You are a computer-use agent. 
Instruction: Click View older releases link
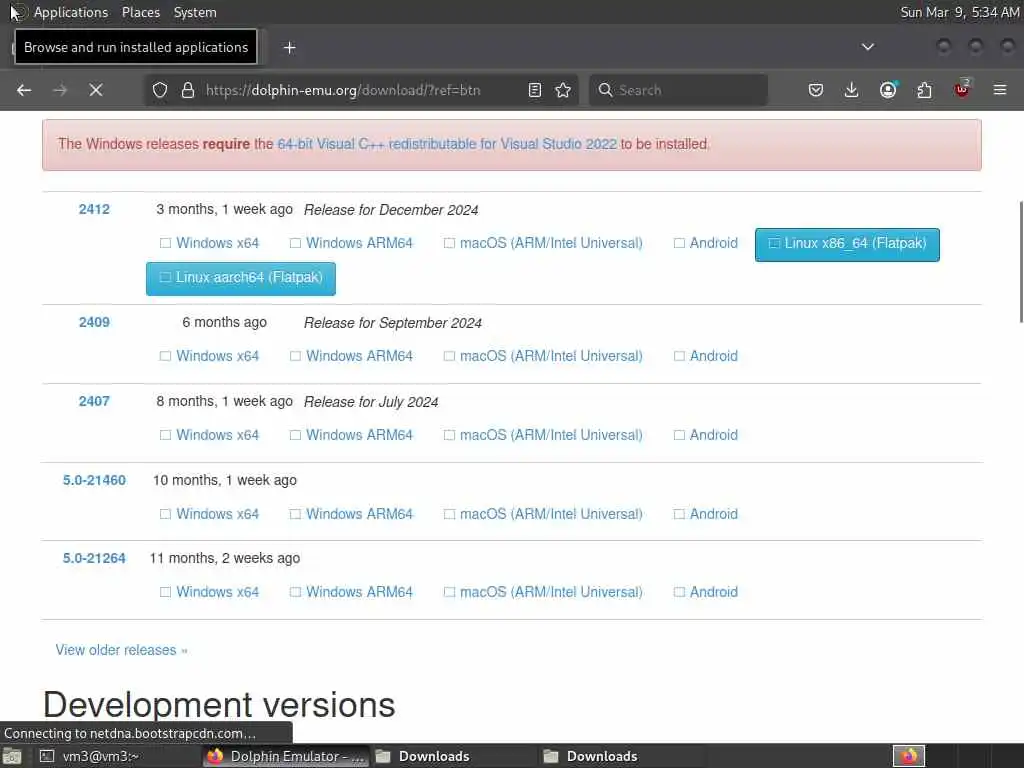[x=121, y=650]
